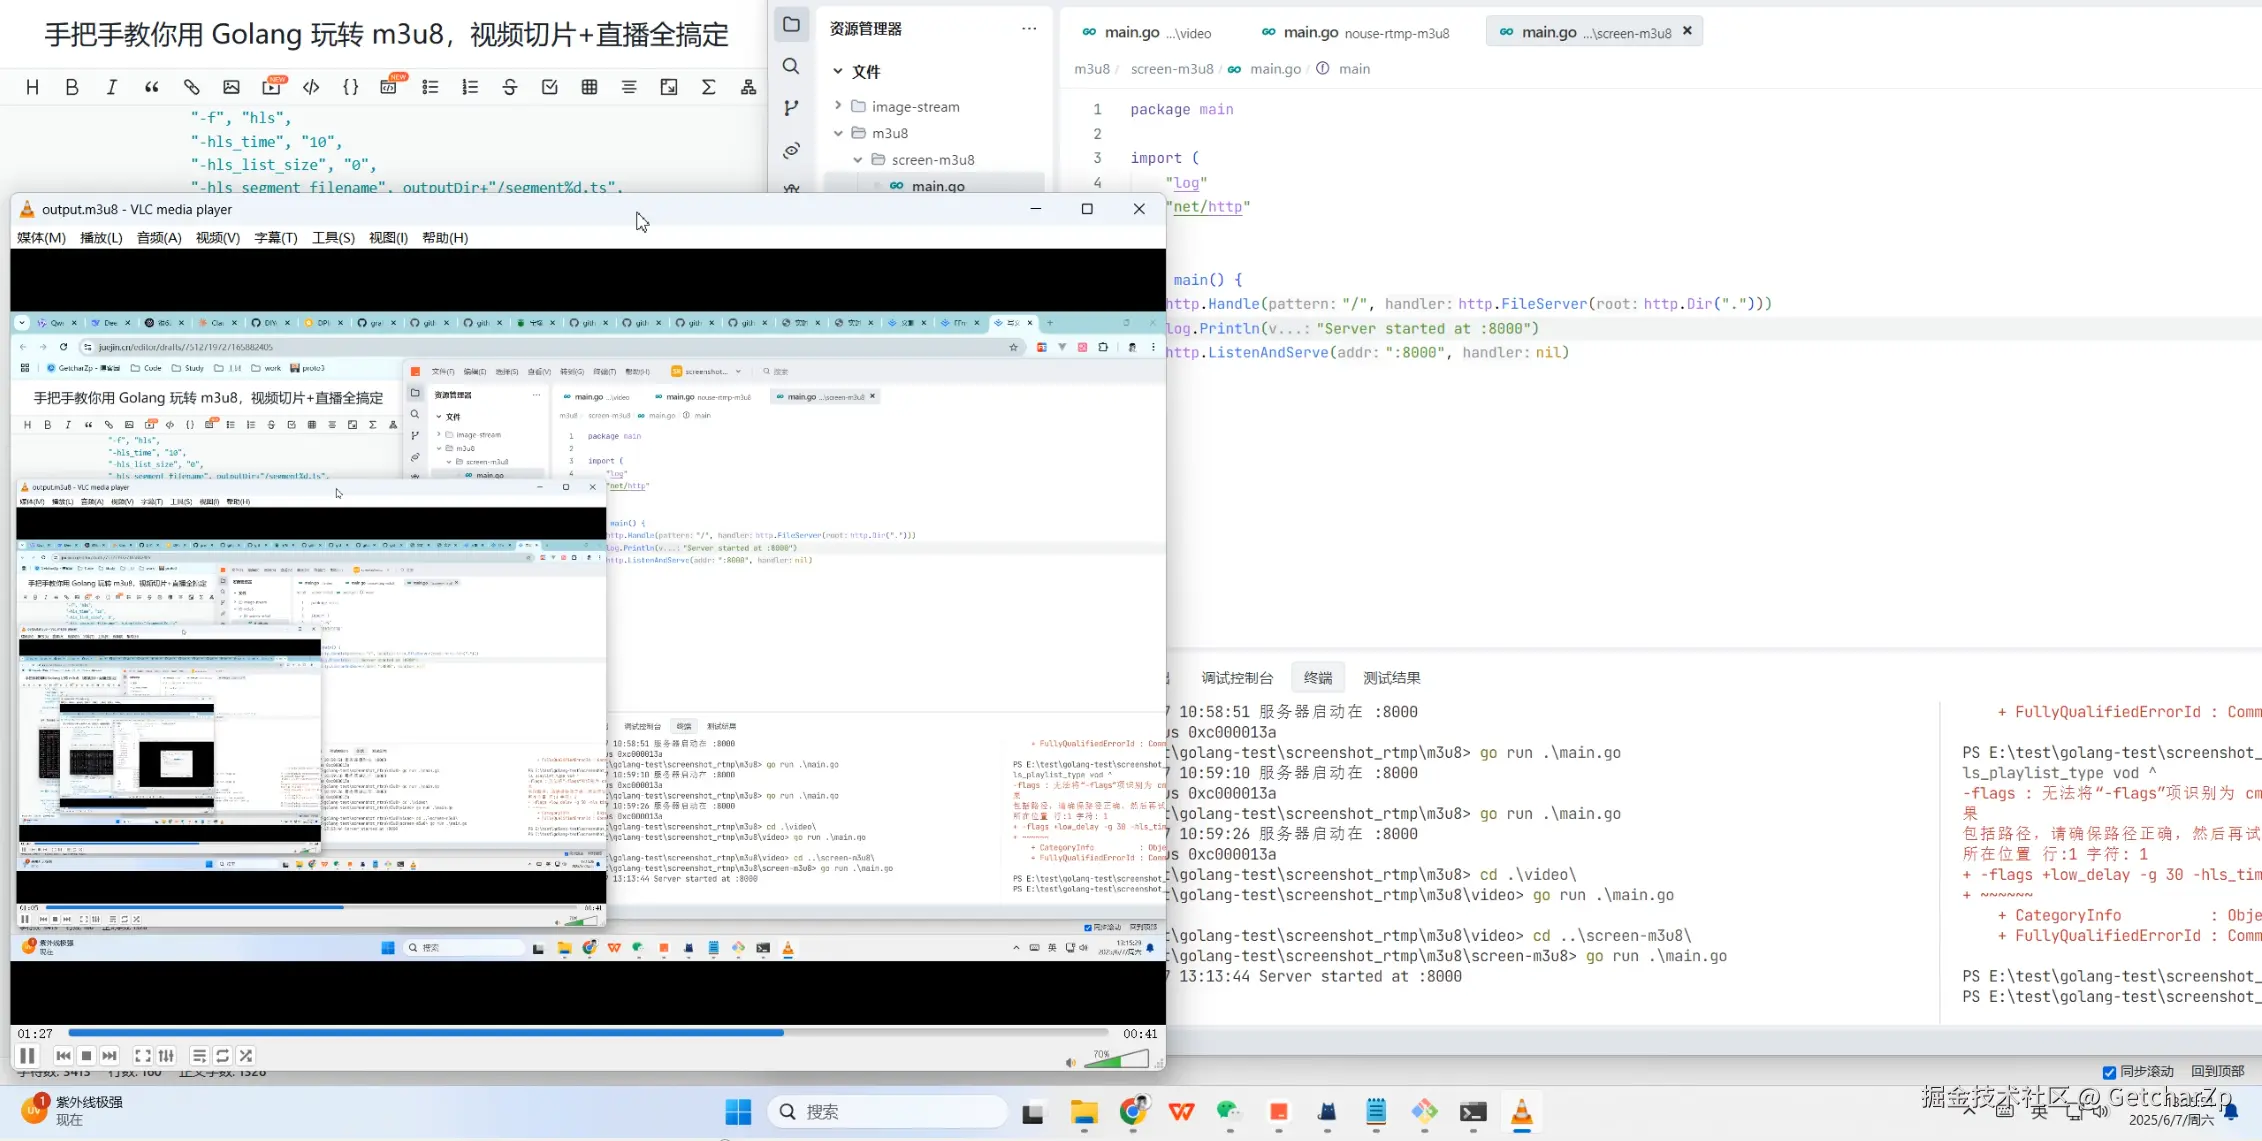This screenshot has height=1141, width=2262.
Task: Toggle VLC loop mode
Action: click(223, 1055)
